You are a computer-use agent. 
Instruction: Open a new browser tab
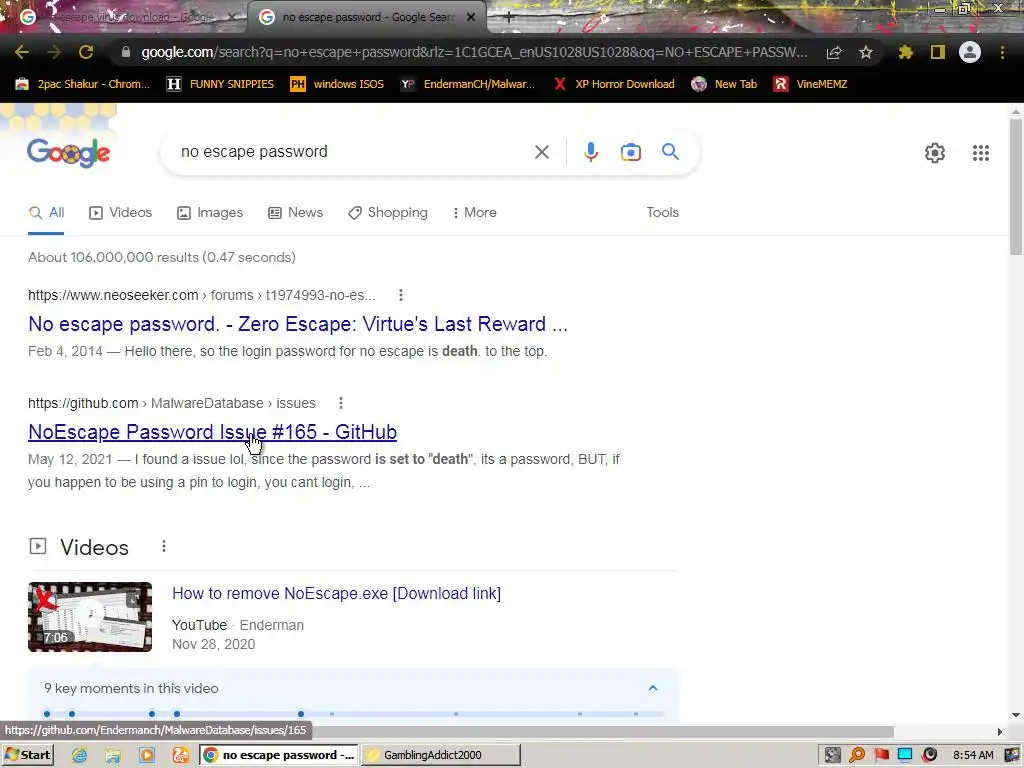pyautogui.click(x=509, y=18)
